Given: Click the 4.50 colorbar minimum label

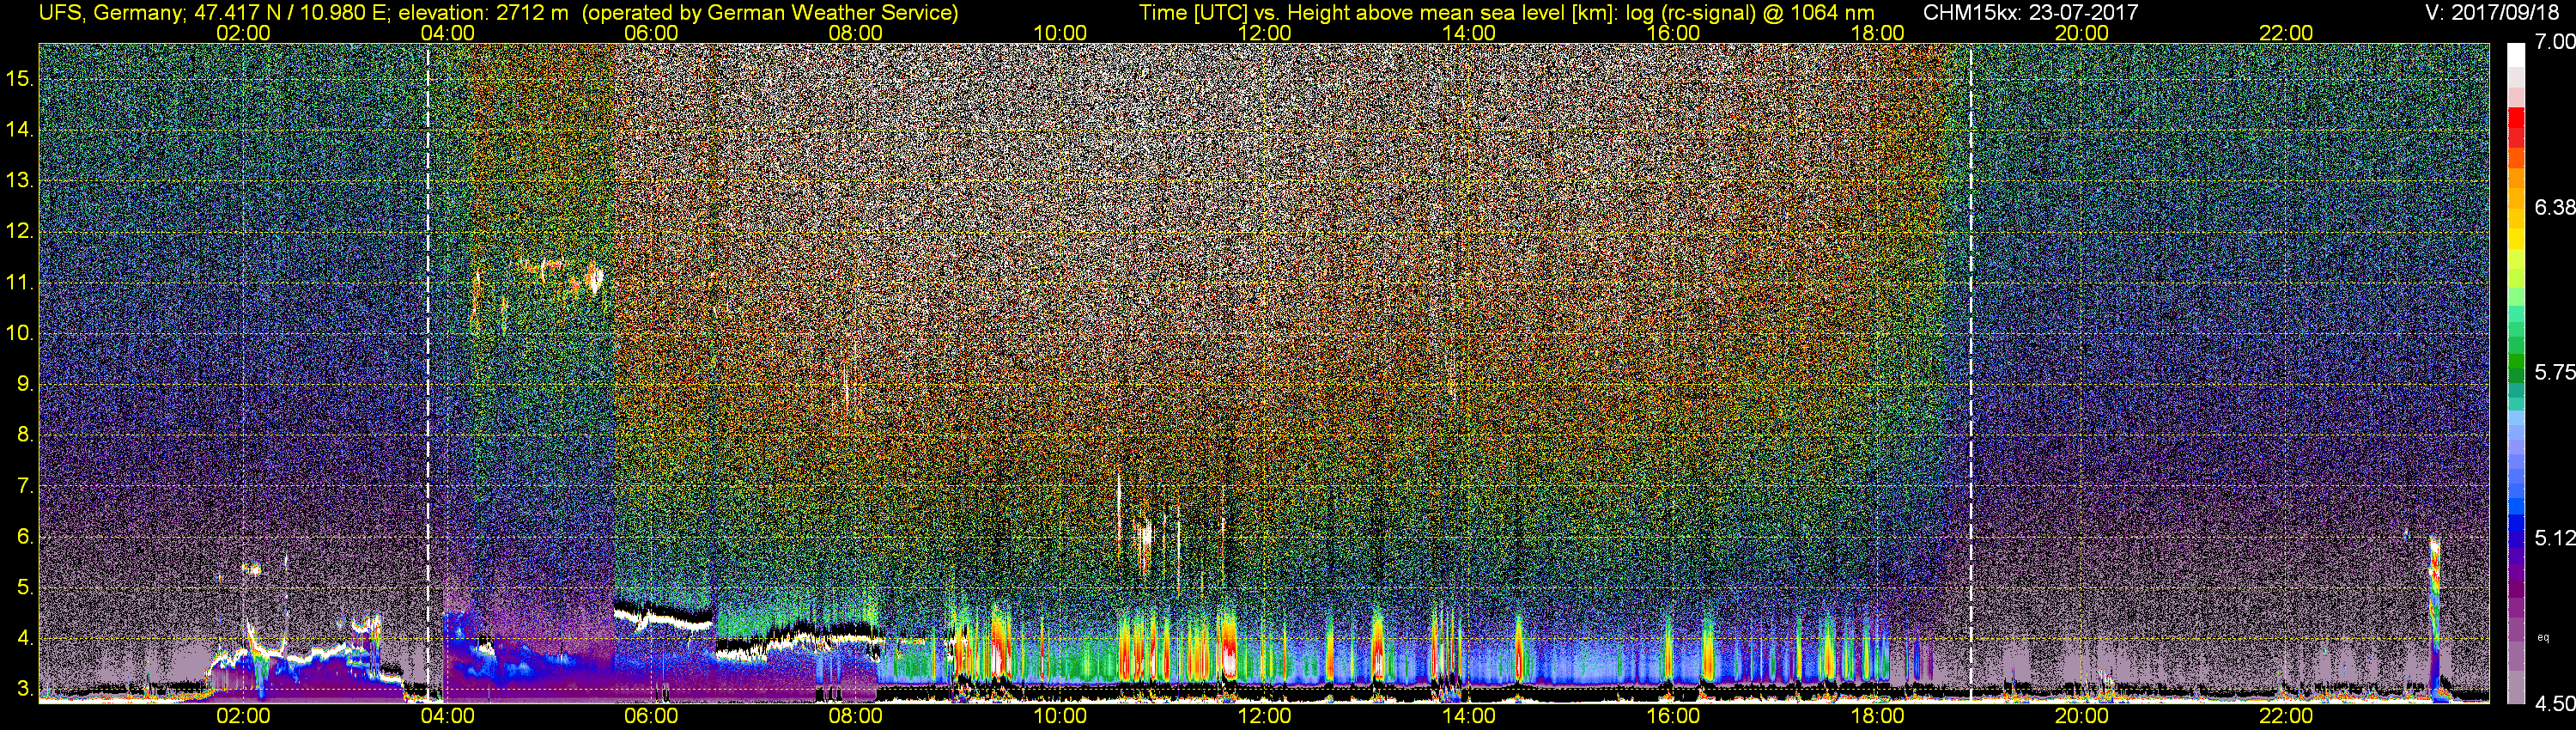Looking at the screenshot, I should pos(2553,704).
